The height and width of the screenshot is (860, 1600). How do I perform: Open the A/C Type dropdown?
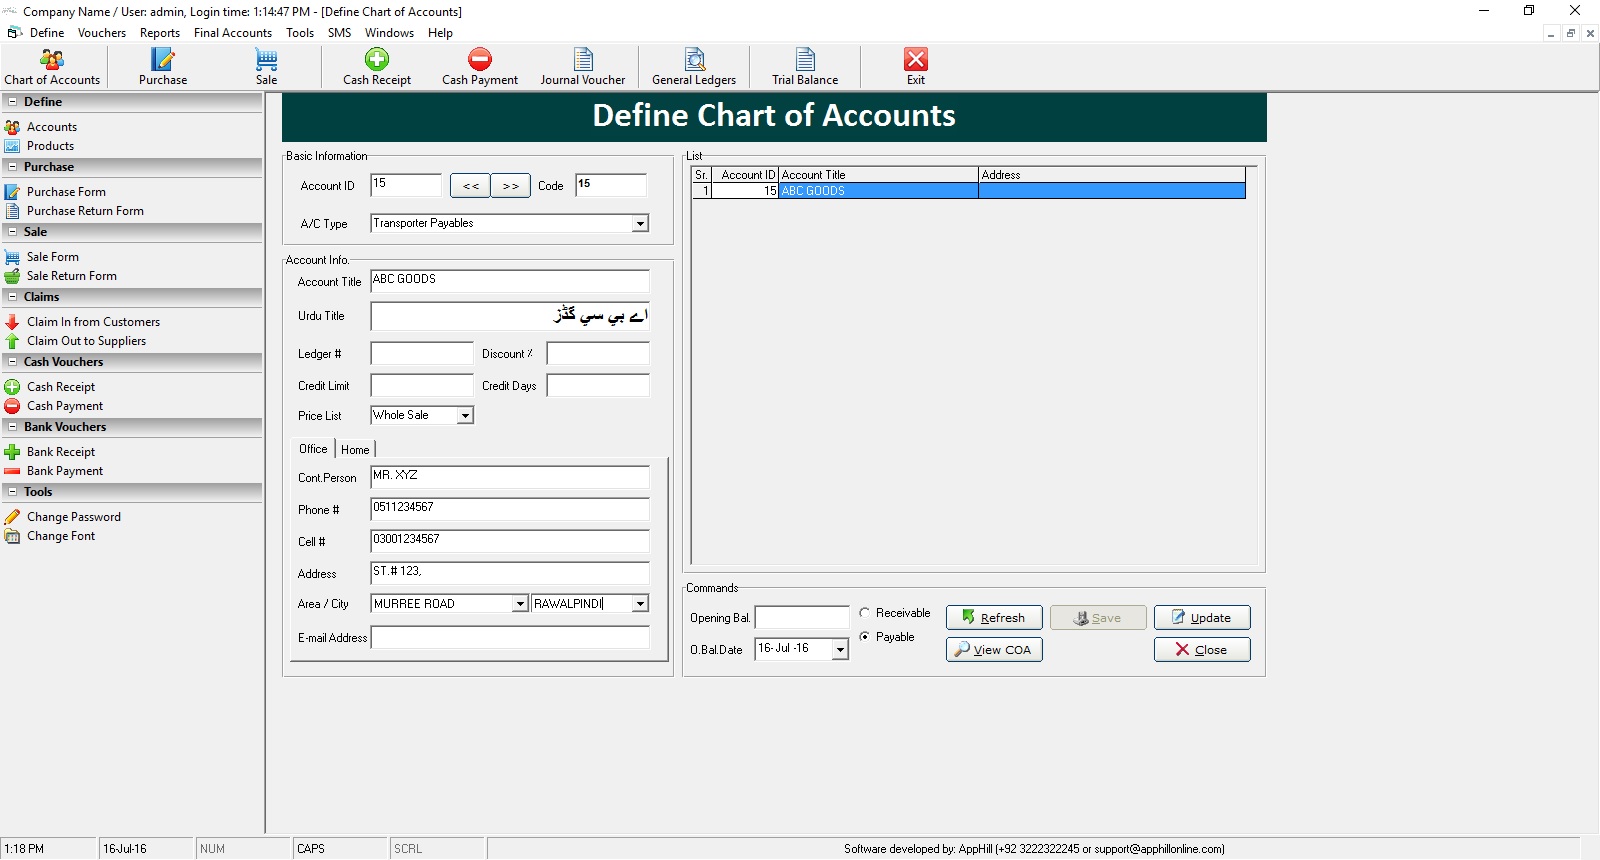point(640,224)
